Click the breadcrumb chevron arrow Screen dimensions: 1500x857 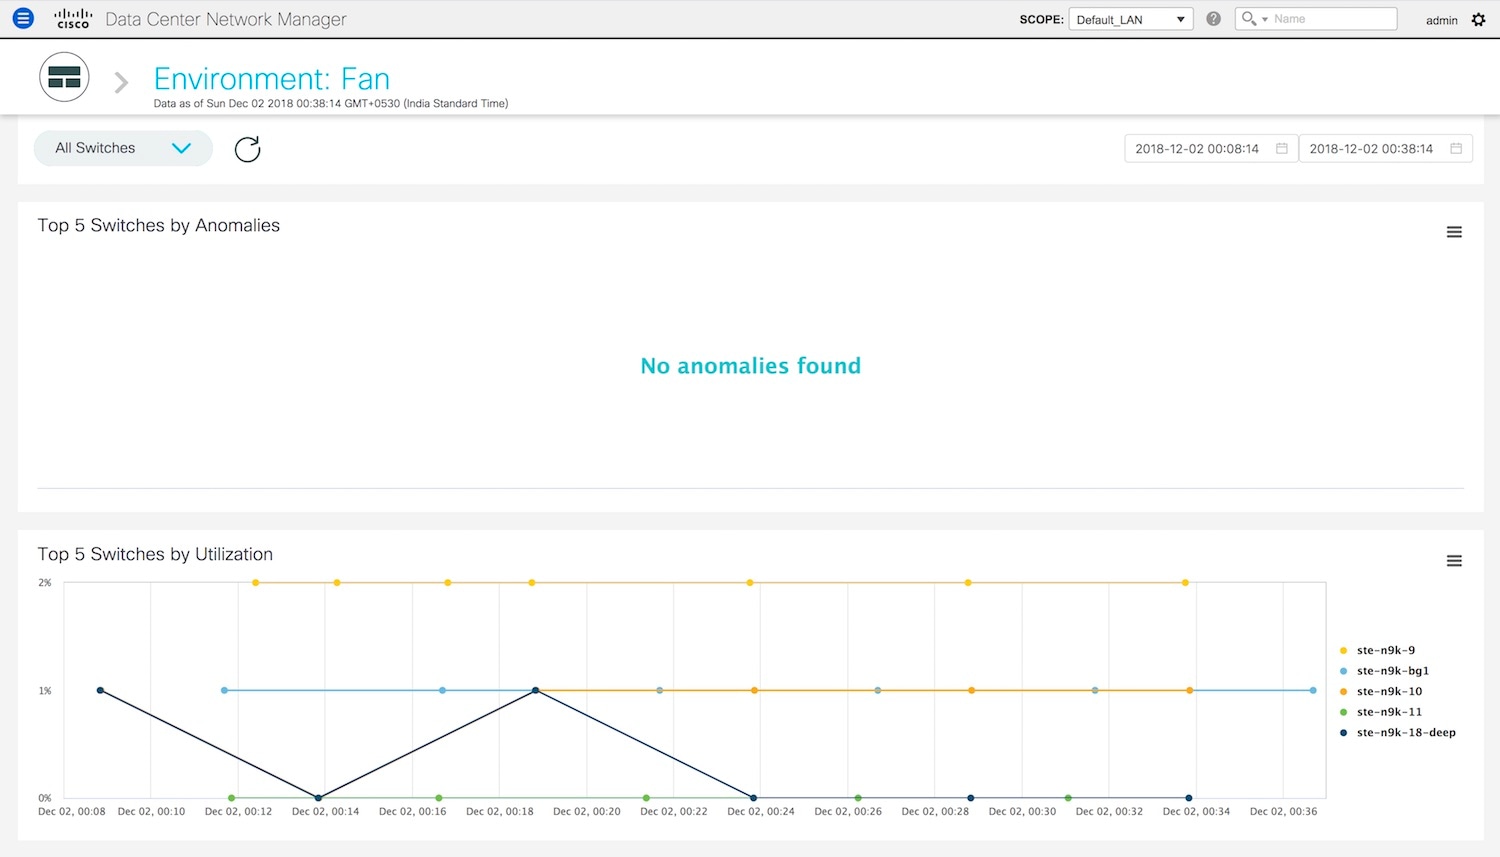coord(121,82)
